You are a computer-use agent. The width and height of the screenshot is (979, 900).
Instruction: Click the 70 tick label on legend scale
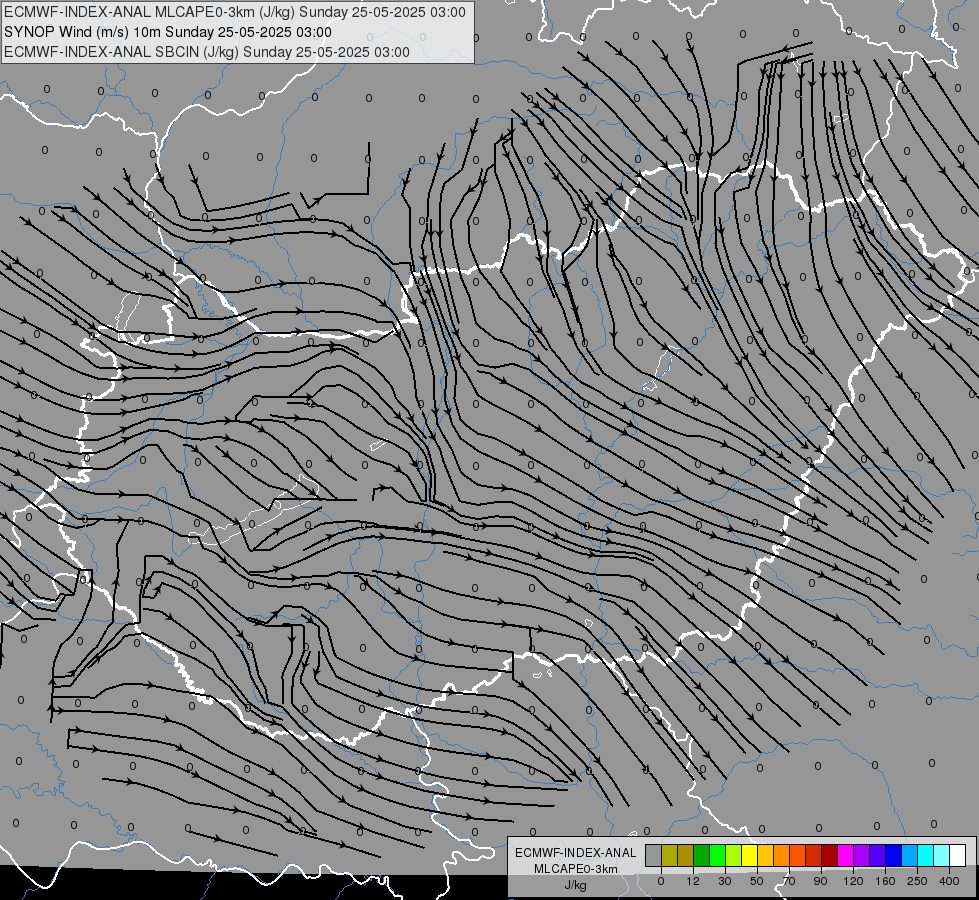coord(789,881)
